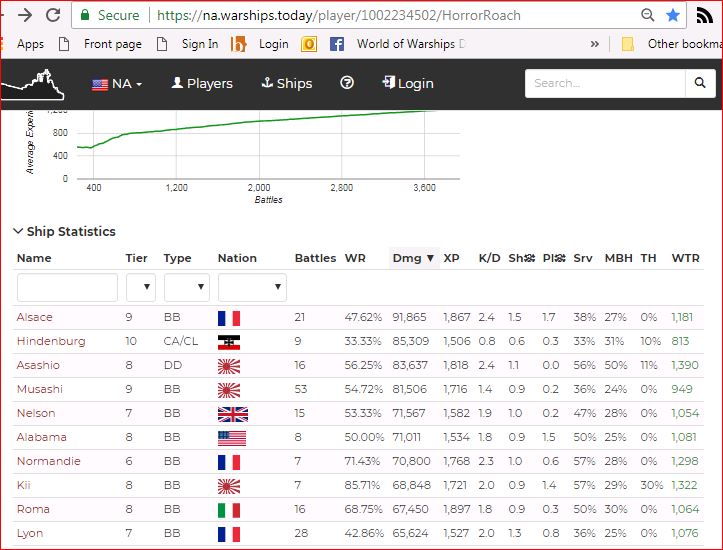Open the Ships menu item
Image resolution: width=723 pixels, height=550 pixels.
coord(287,83)
